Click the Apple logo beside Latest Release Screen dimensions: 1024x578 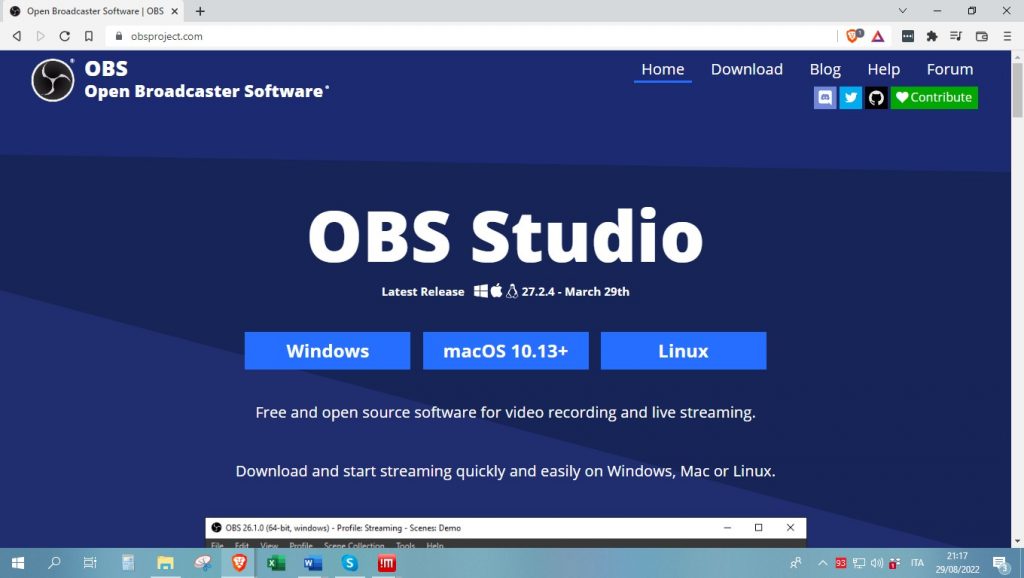(497, 291)
